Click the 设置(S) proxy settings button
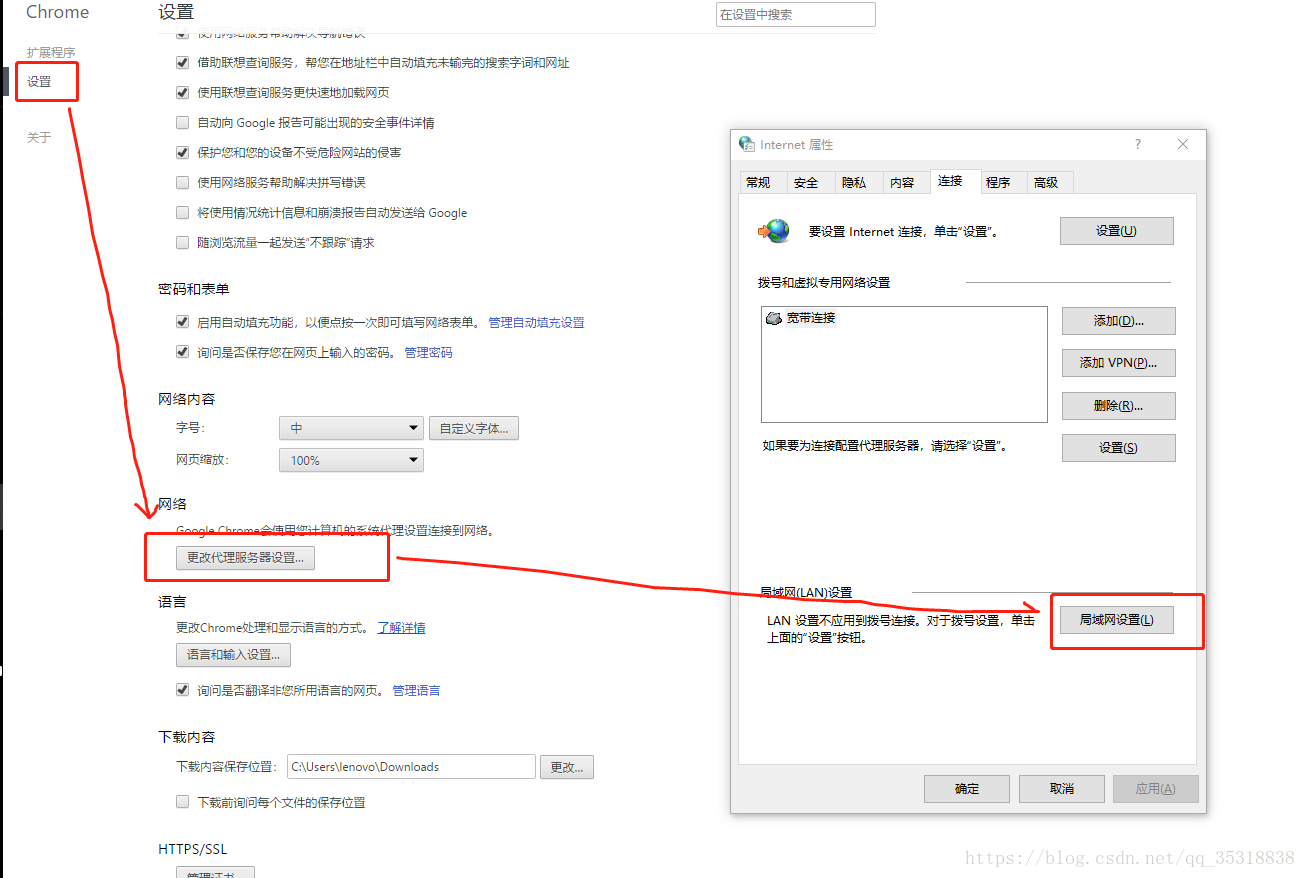The width and height of the screenshot is (1306, 878). click(x=1118, y=448)
